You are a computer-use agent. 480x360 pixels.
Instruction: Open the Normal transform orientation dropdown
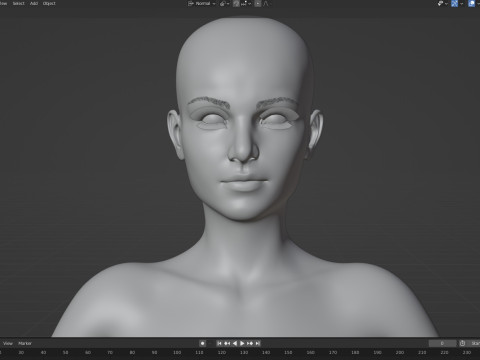click(202, 4)
